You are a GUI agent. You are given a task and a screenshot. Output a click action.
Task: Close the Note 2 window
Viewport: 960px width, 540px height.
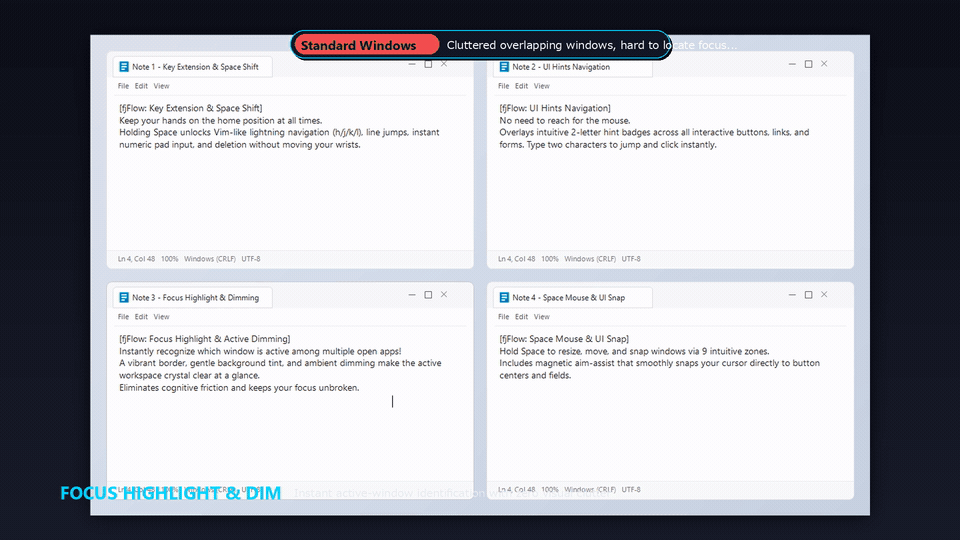(824, 64)
